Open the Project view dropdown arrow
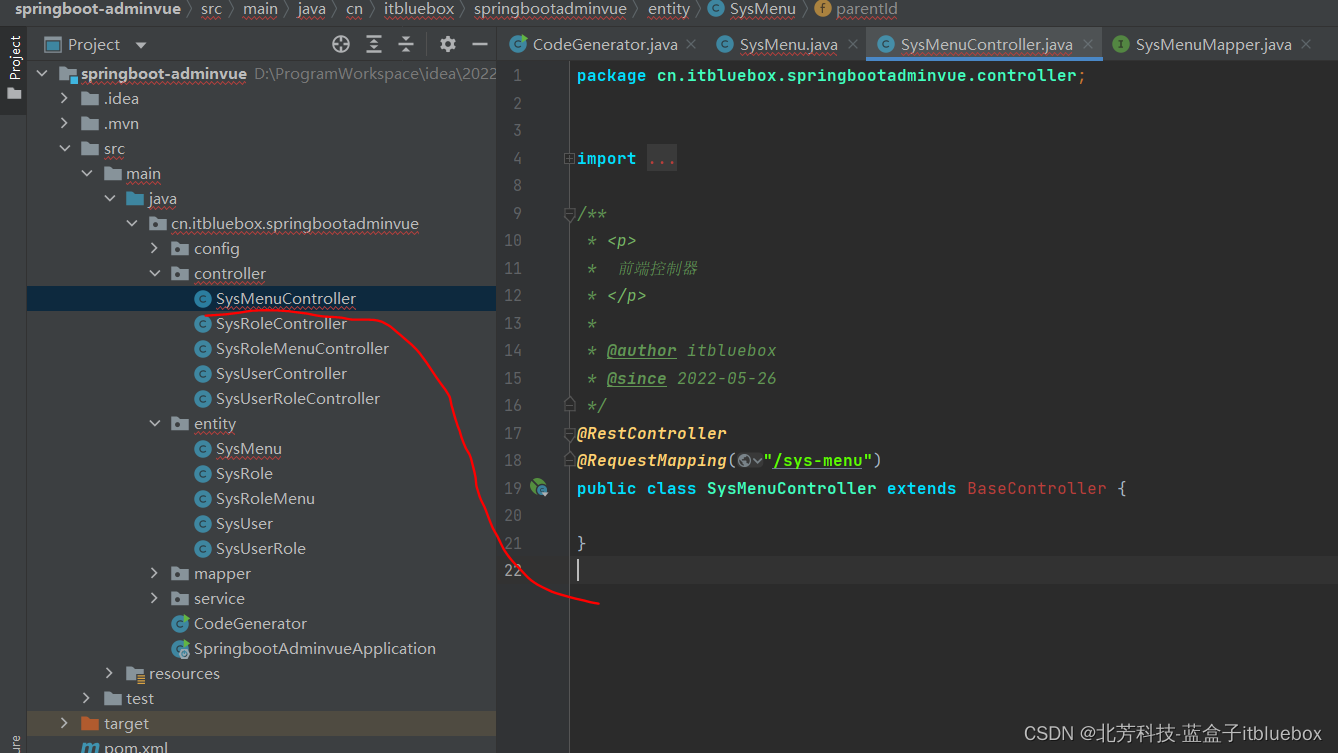Screen dimensions: 1338x753 (140, 45)
